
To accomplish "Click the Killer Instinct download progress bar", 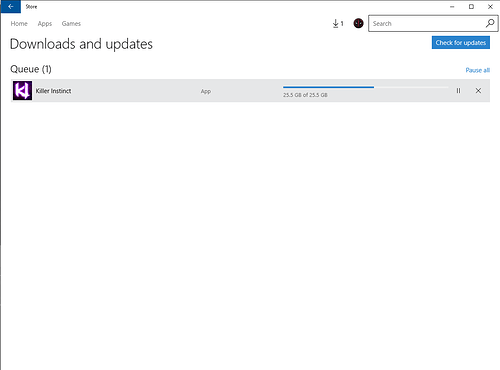I will [366, 87].
